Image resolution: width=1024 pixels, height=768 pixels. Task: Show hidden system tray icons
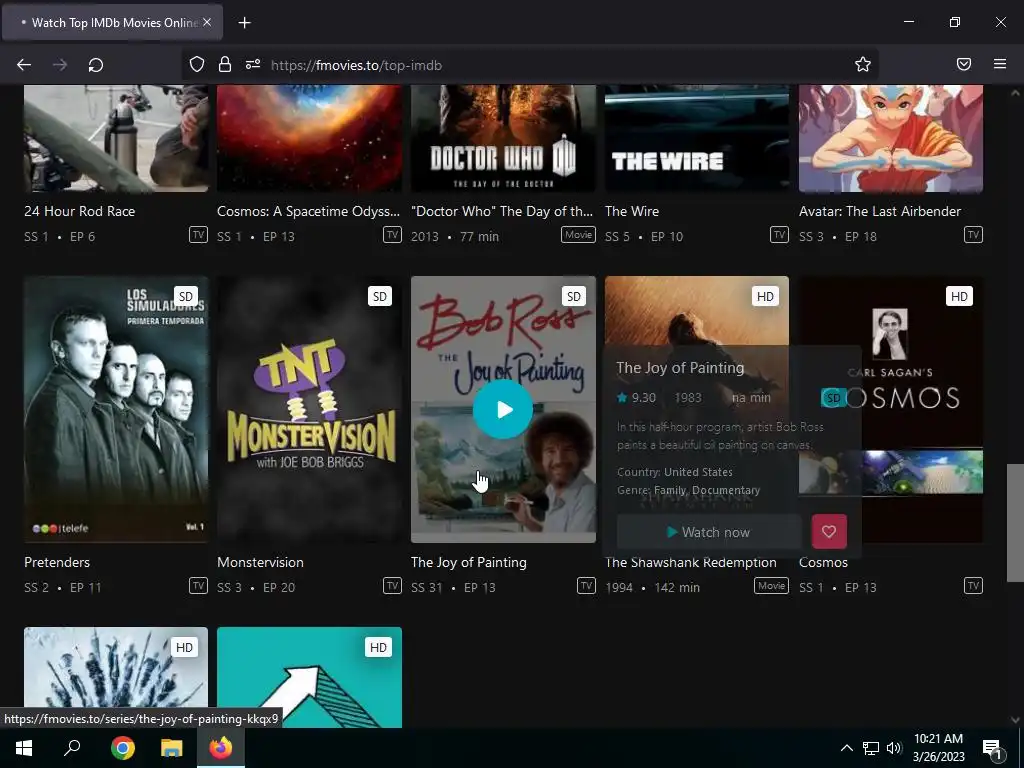[x=846, y=748]
